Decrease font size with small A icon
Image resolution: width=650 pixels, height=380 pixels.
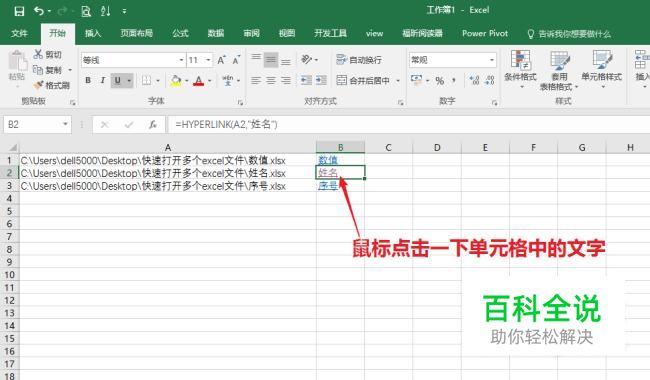tap(236, 60)
